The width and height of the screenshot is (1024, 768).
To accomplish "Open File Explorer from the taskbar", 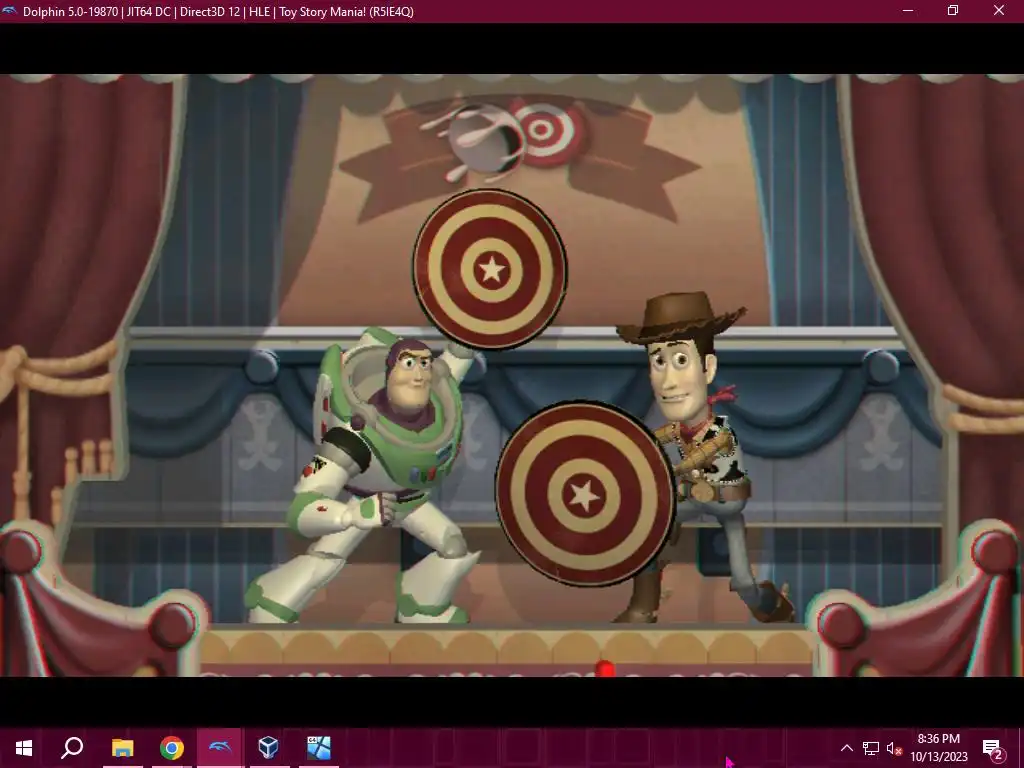I will (x=122, y=748).
